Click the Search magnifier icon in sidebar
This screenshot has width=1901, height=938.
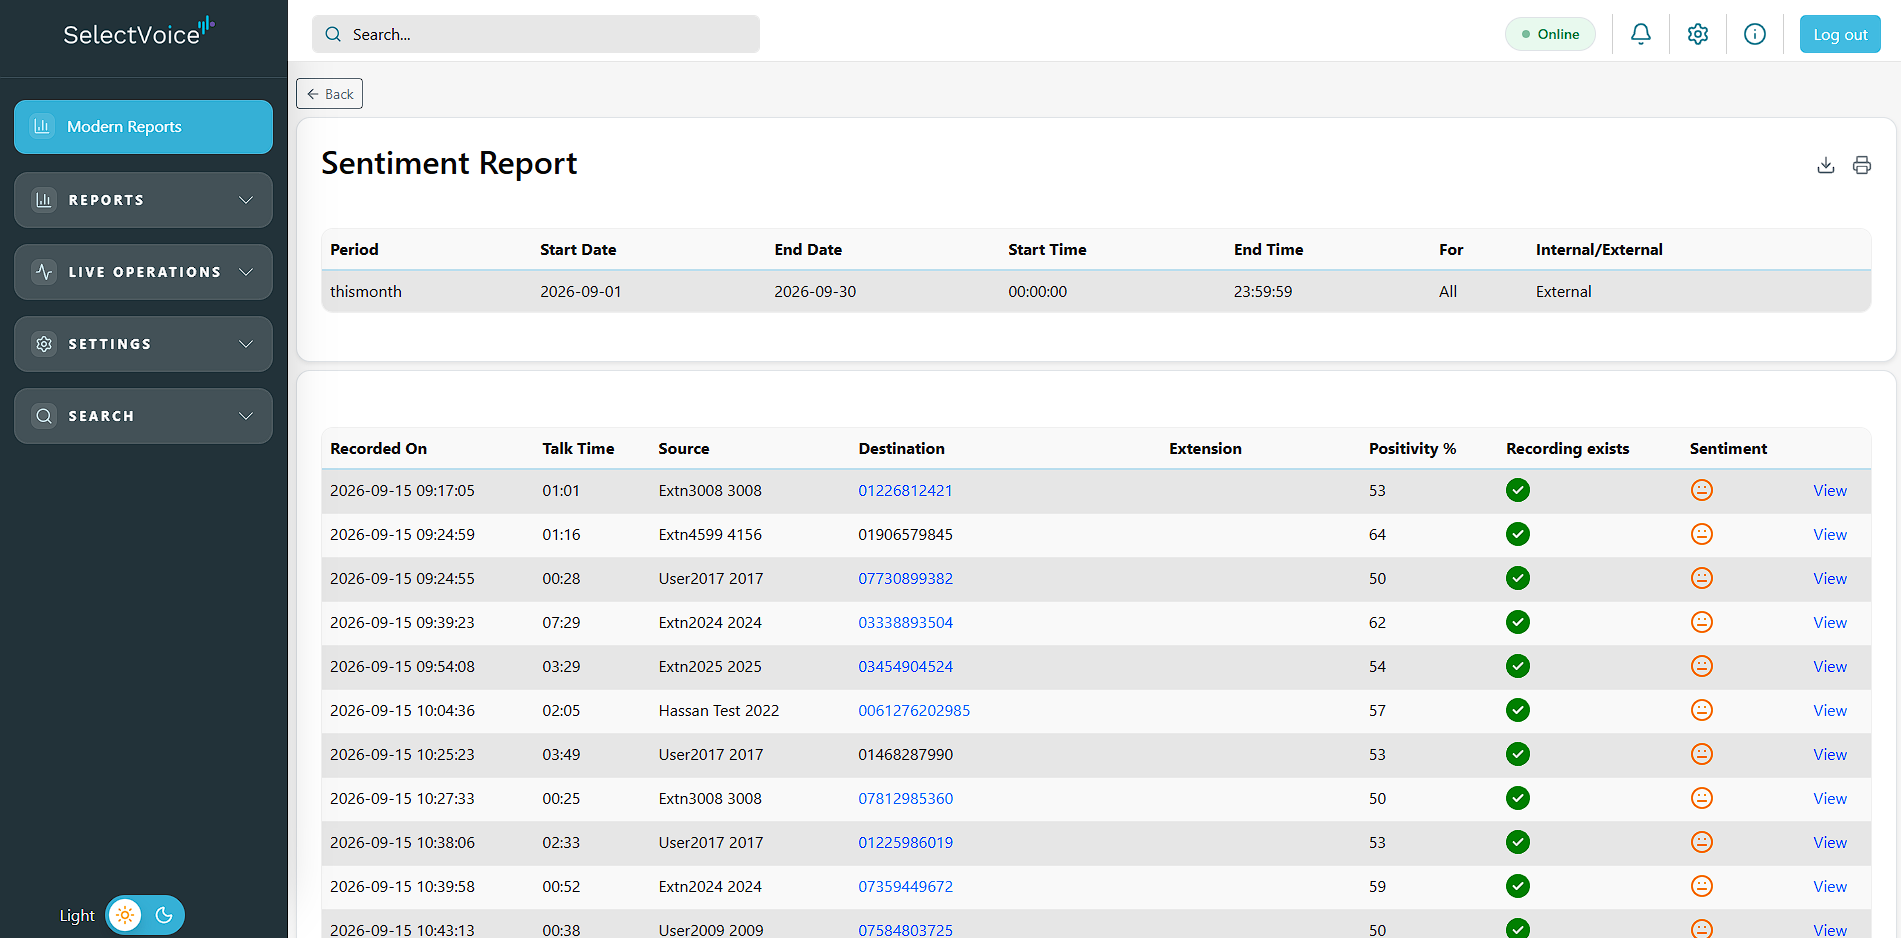pyautogui.click(x=44, y=416)
